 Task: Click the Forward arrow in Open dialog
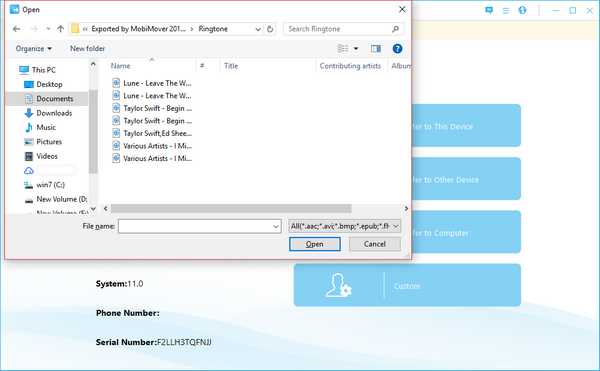(34, 29)
